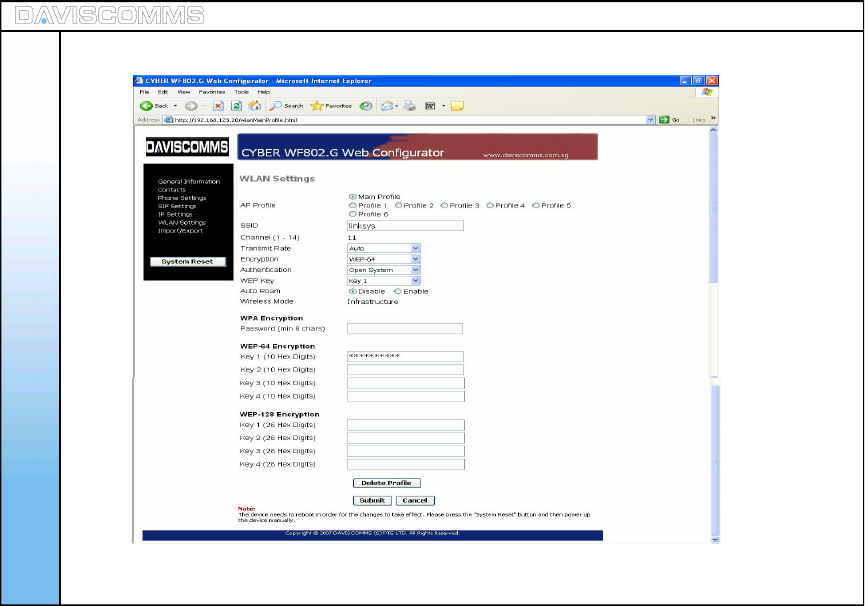The image size is (865, 606).
Task: Click the scrollbar up arrow
Action: [x=713, y=130]
